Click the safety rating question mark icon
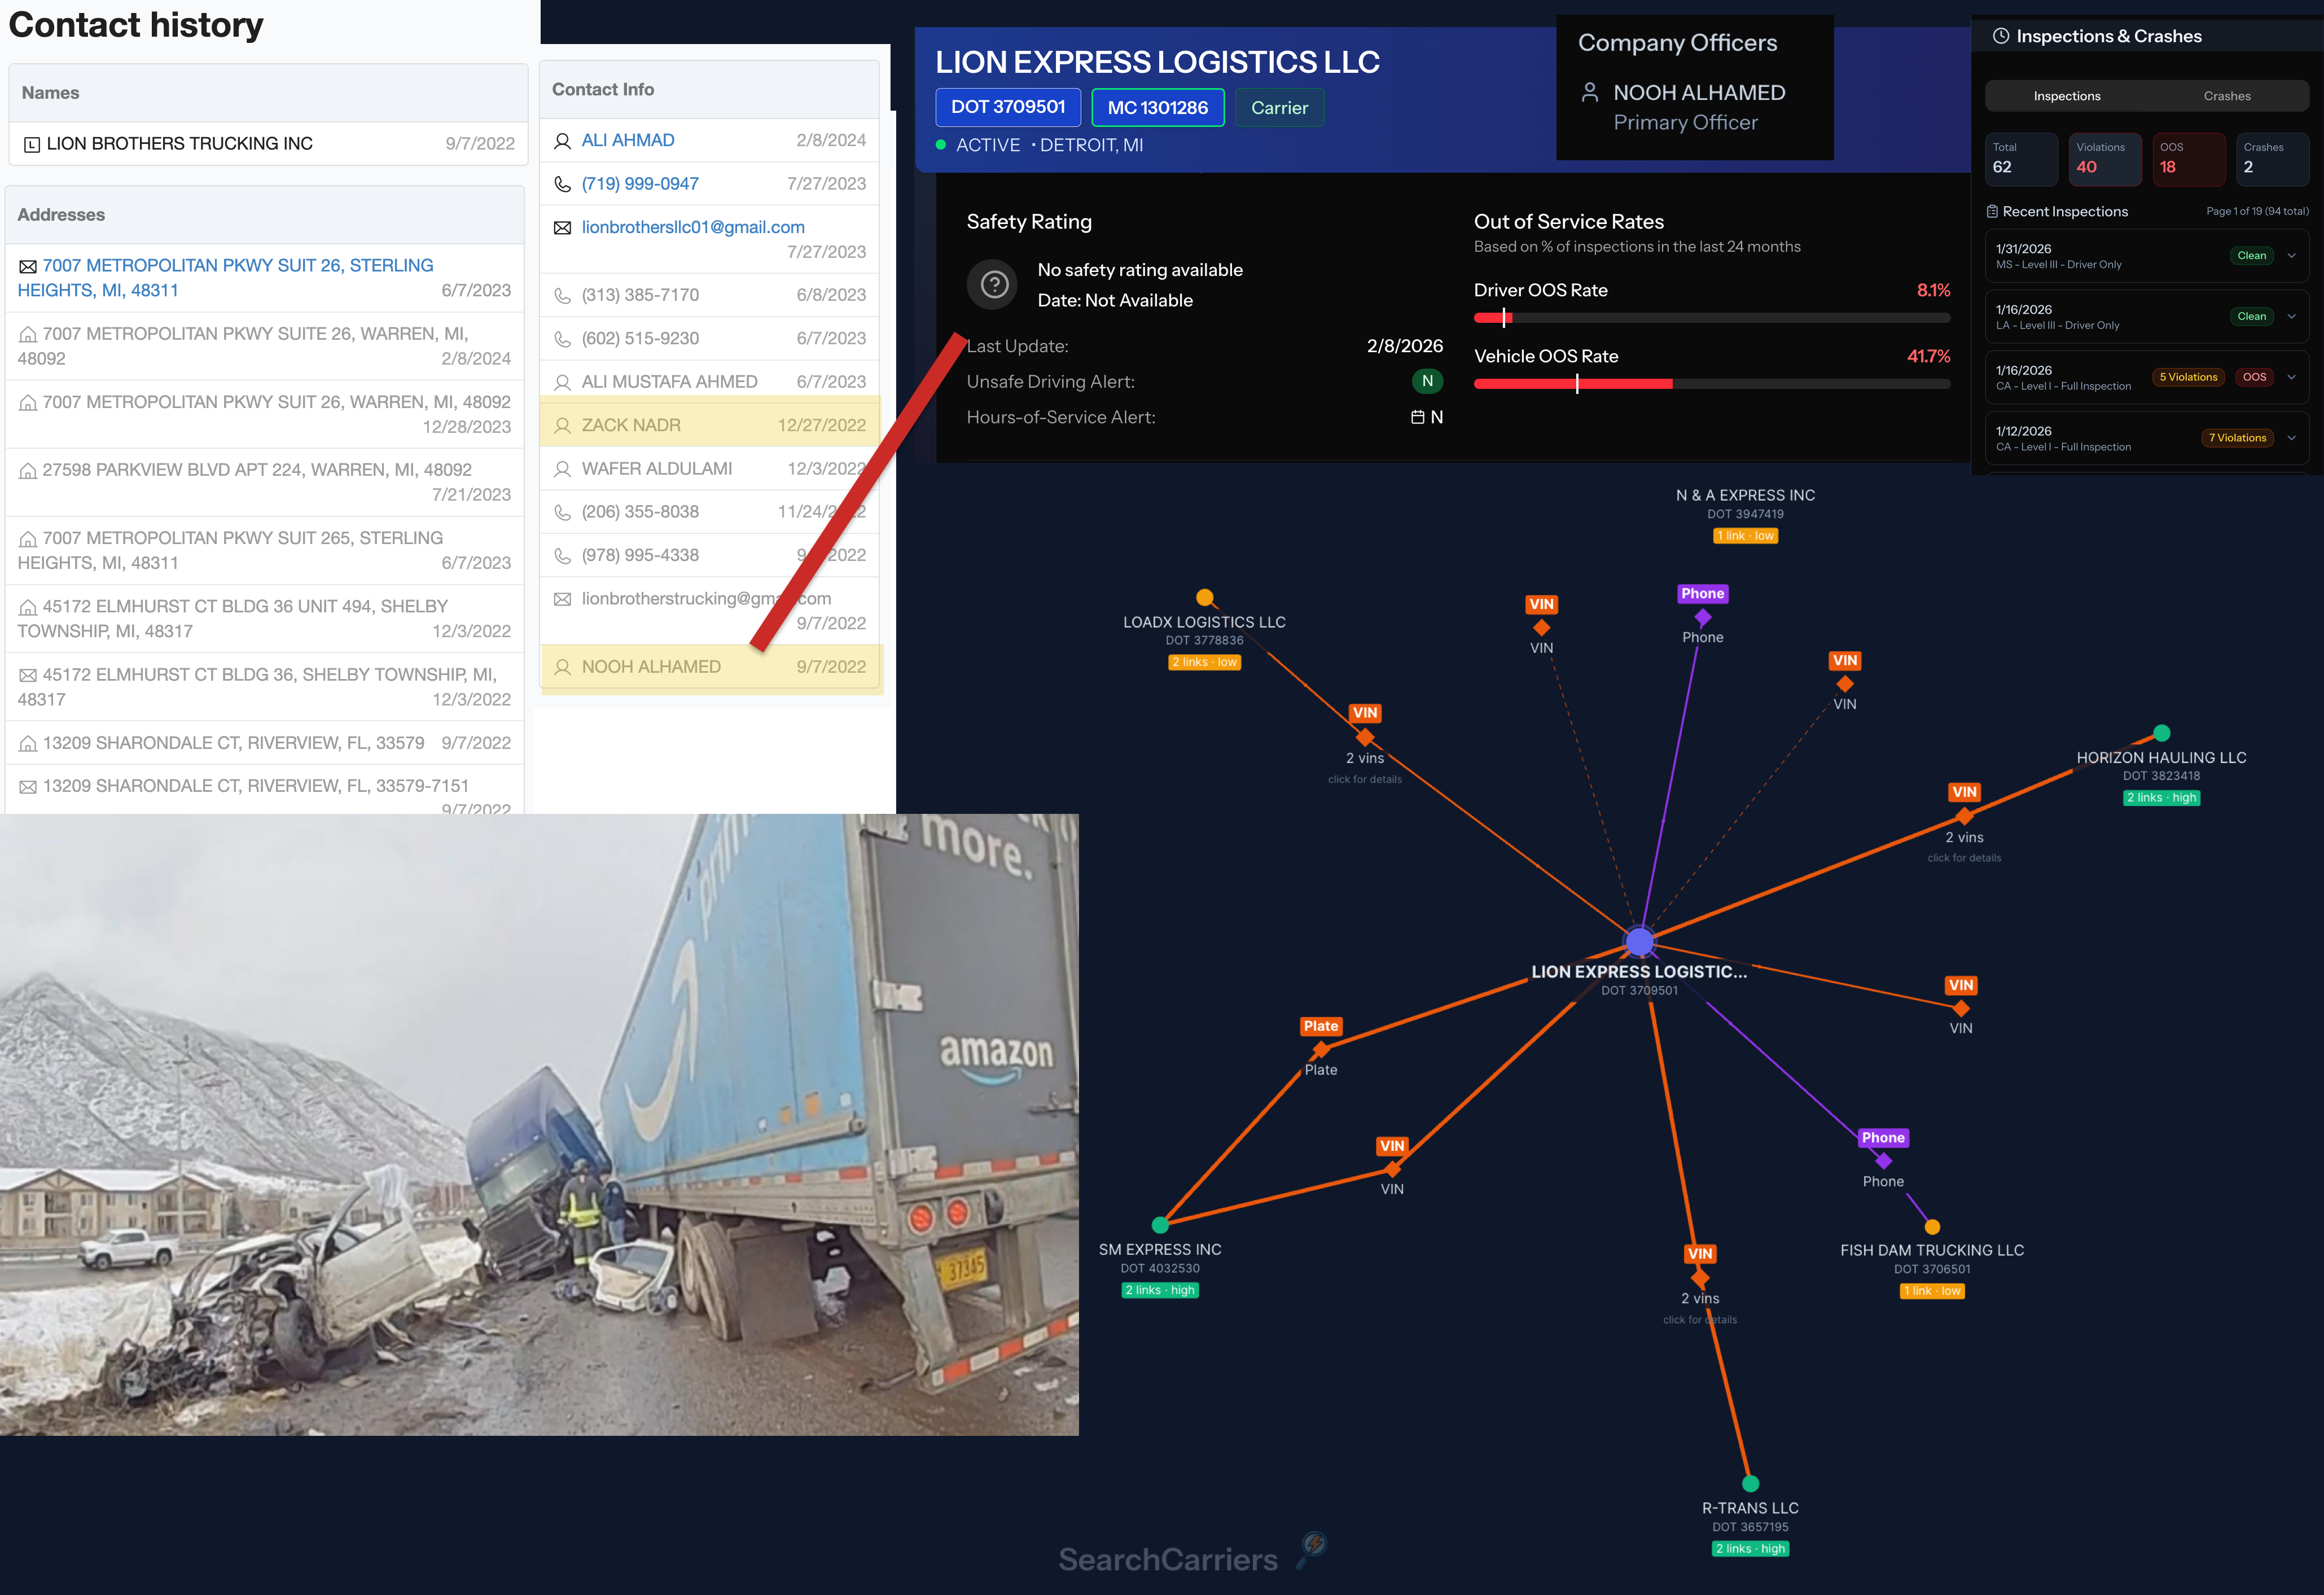Viewport: 2324px width, 1595px height. tap(993, 285)
